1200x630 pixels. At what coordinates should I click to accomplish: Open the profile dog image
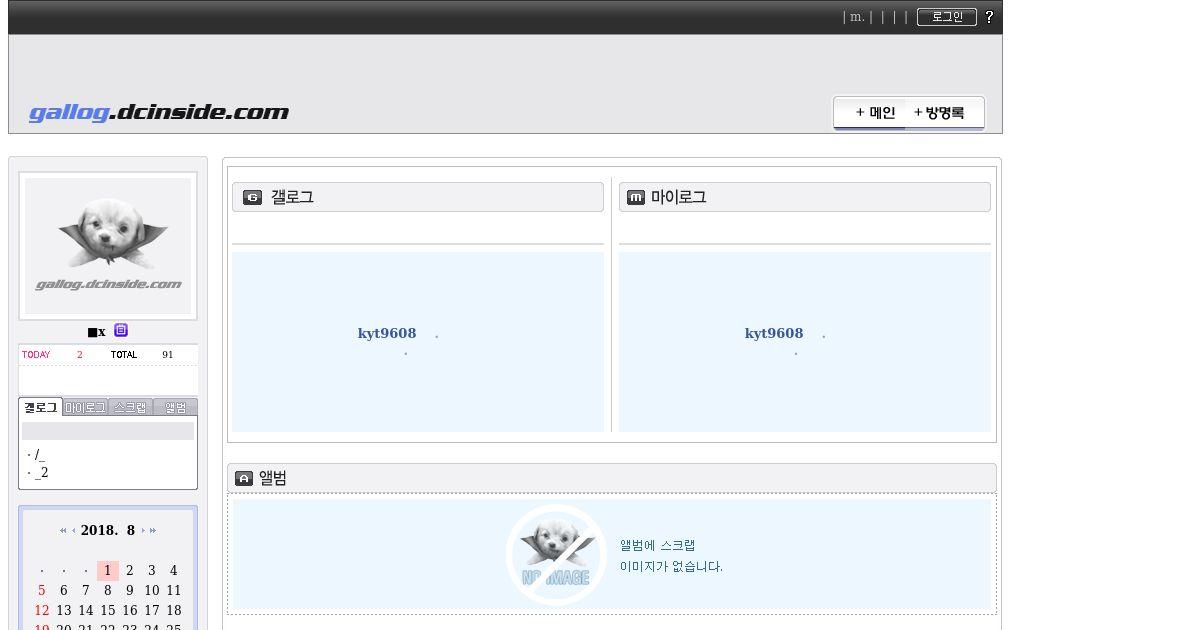108,246
